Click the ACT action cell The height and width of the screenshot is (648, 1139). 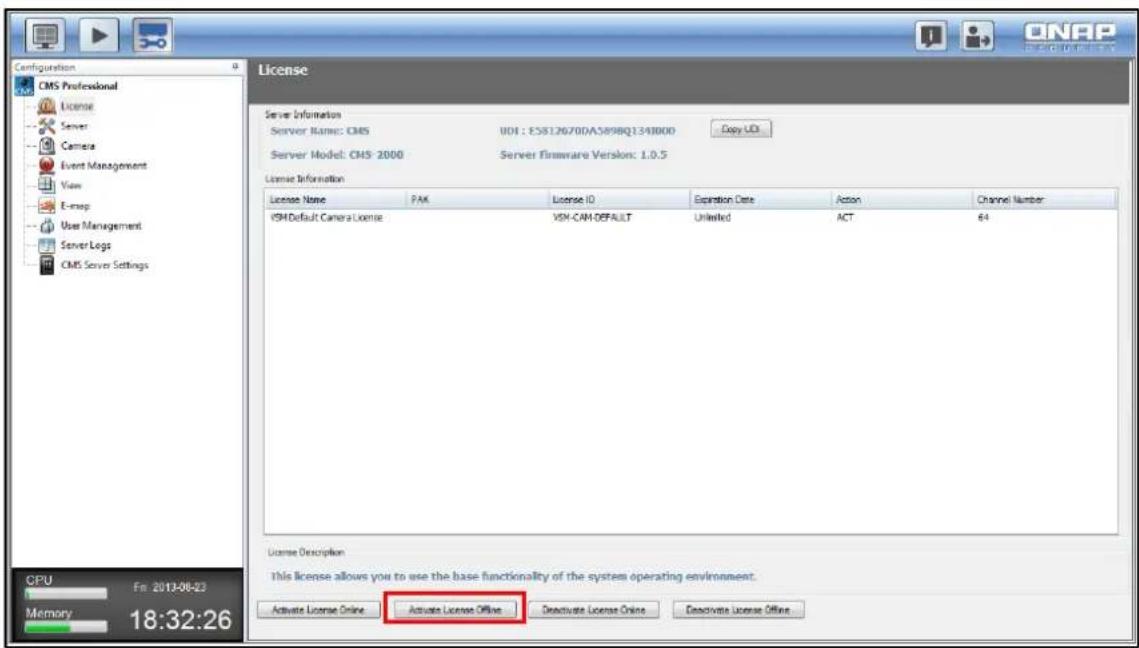845,216
